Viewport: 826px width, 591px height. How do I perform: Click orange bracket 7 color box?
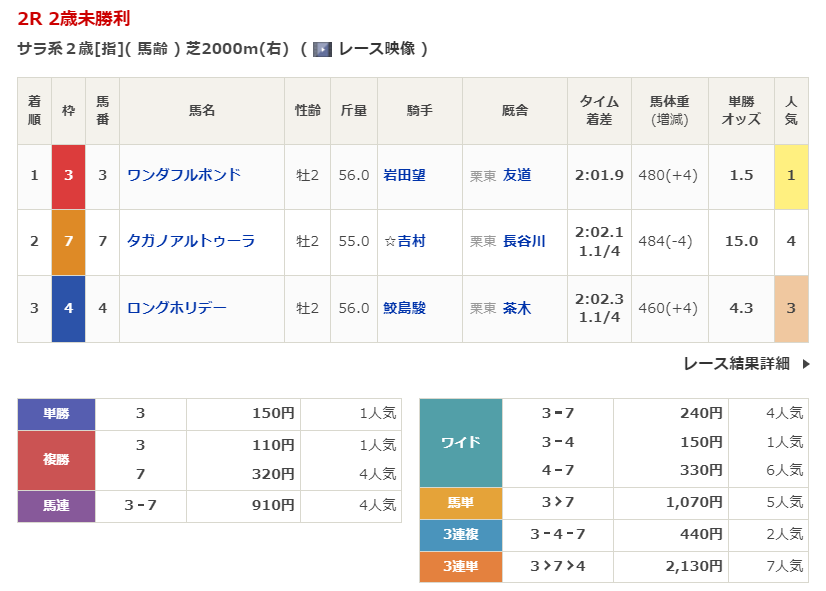pos(69,242)
